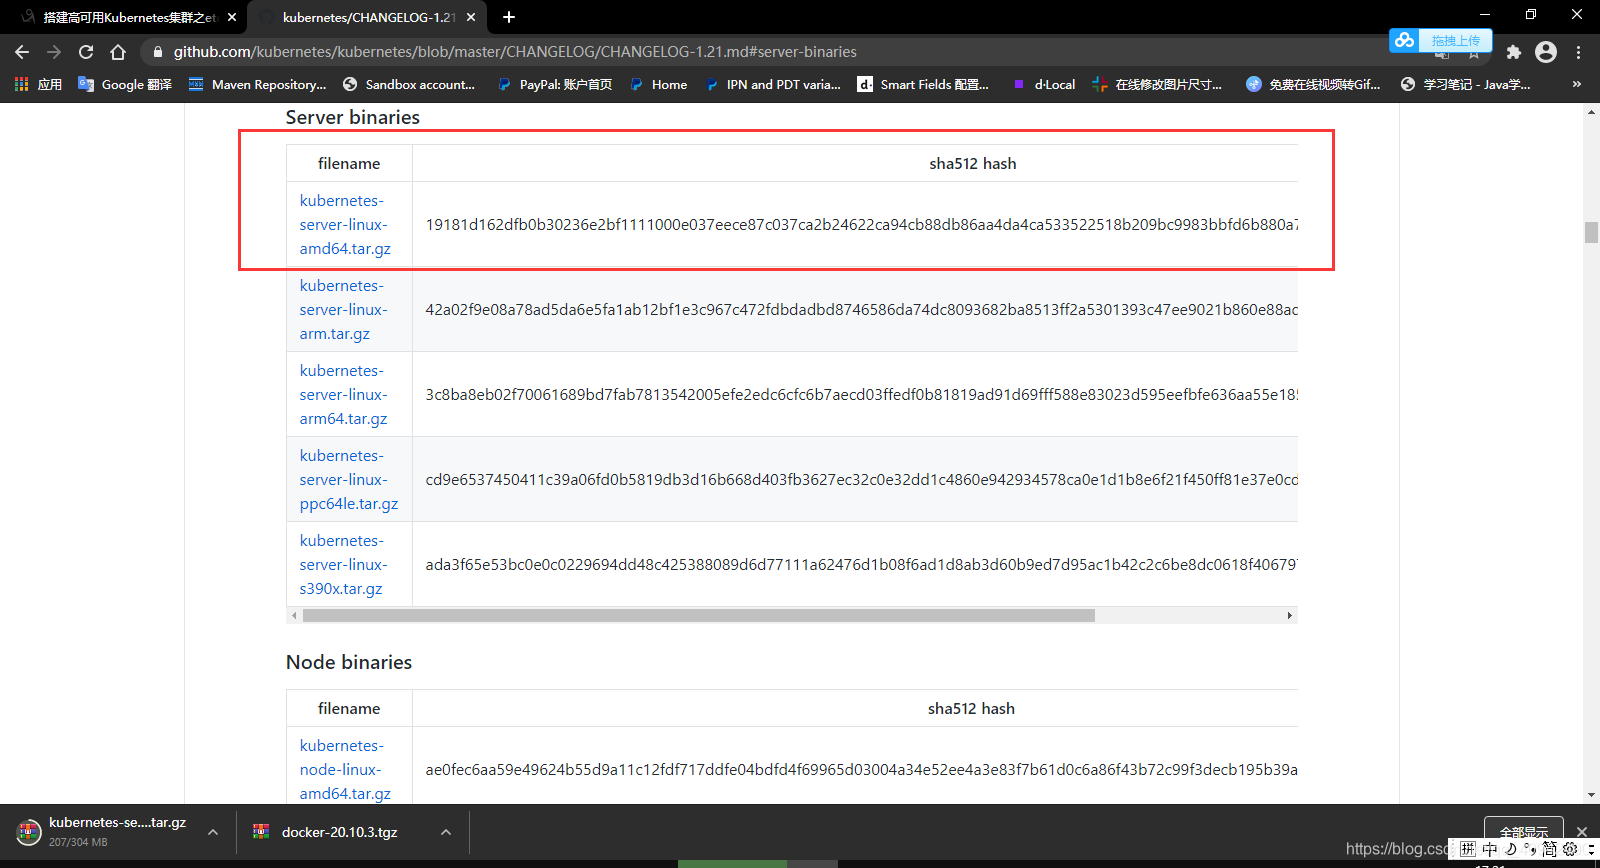Click the IME 中 language indicator
The image size is (1600, 868).
[x=1490, y=849]
